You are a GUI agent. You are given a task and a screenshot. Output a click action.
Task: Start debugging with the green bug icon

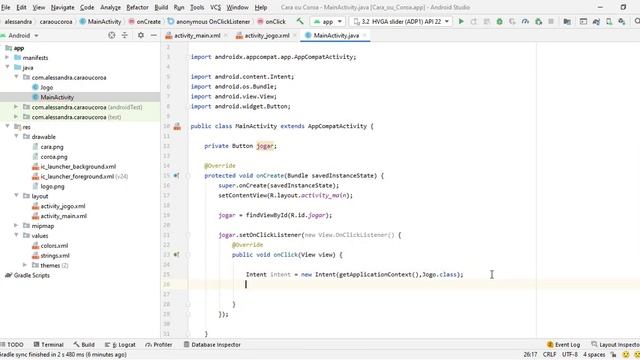coord(499,21)
